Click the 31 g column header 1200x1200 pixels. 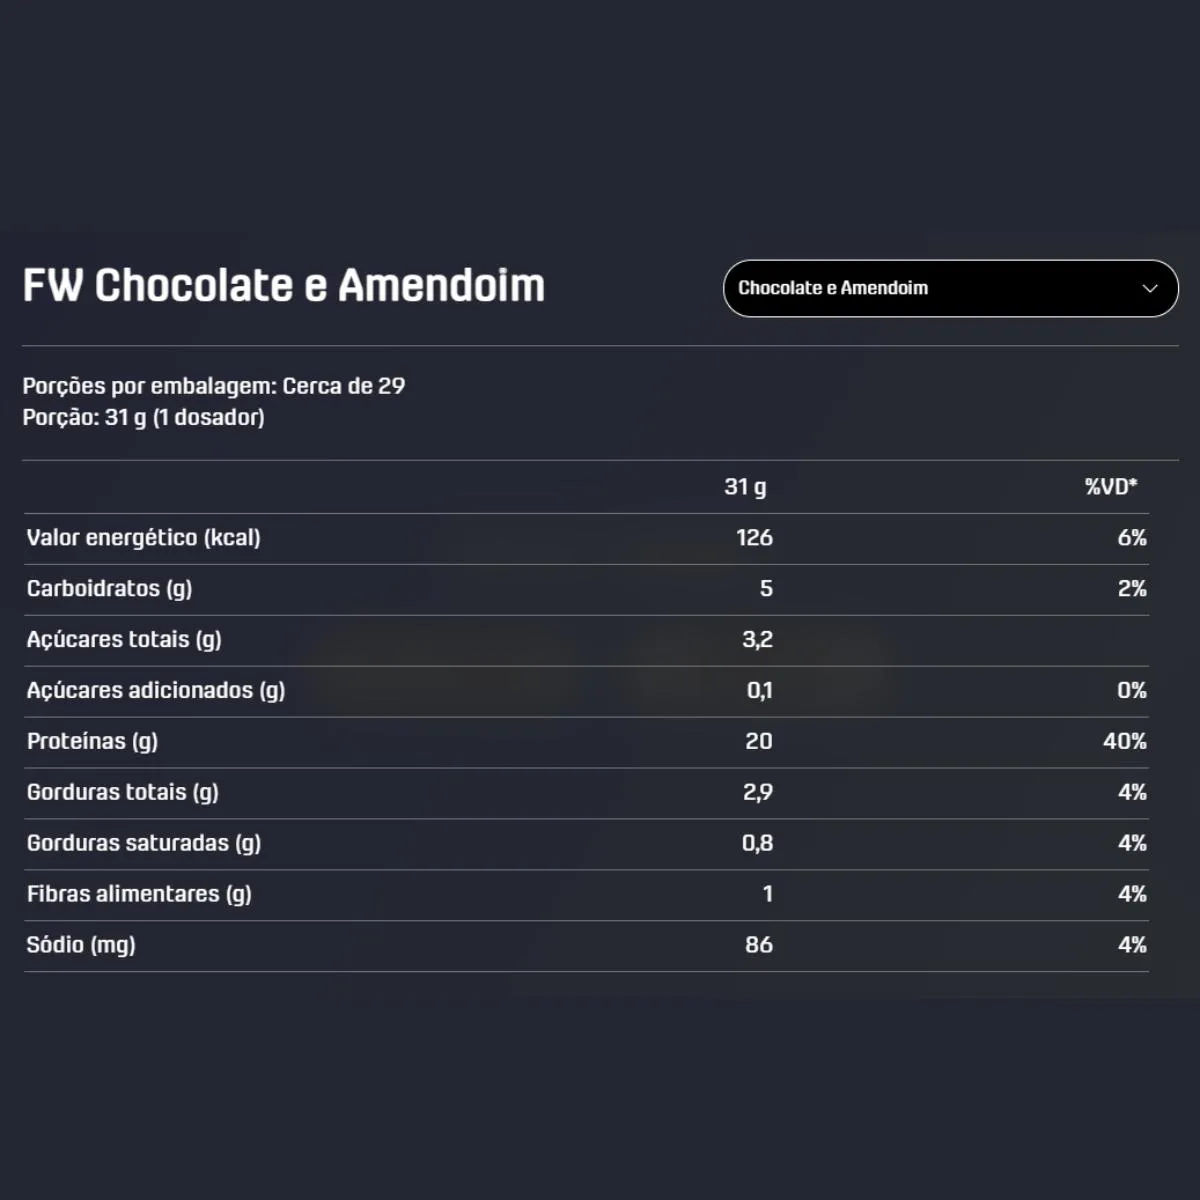point(745,487)
